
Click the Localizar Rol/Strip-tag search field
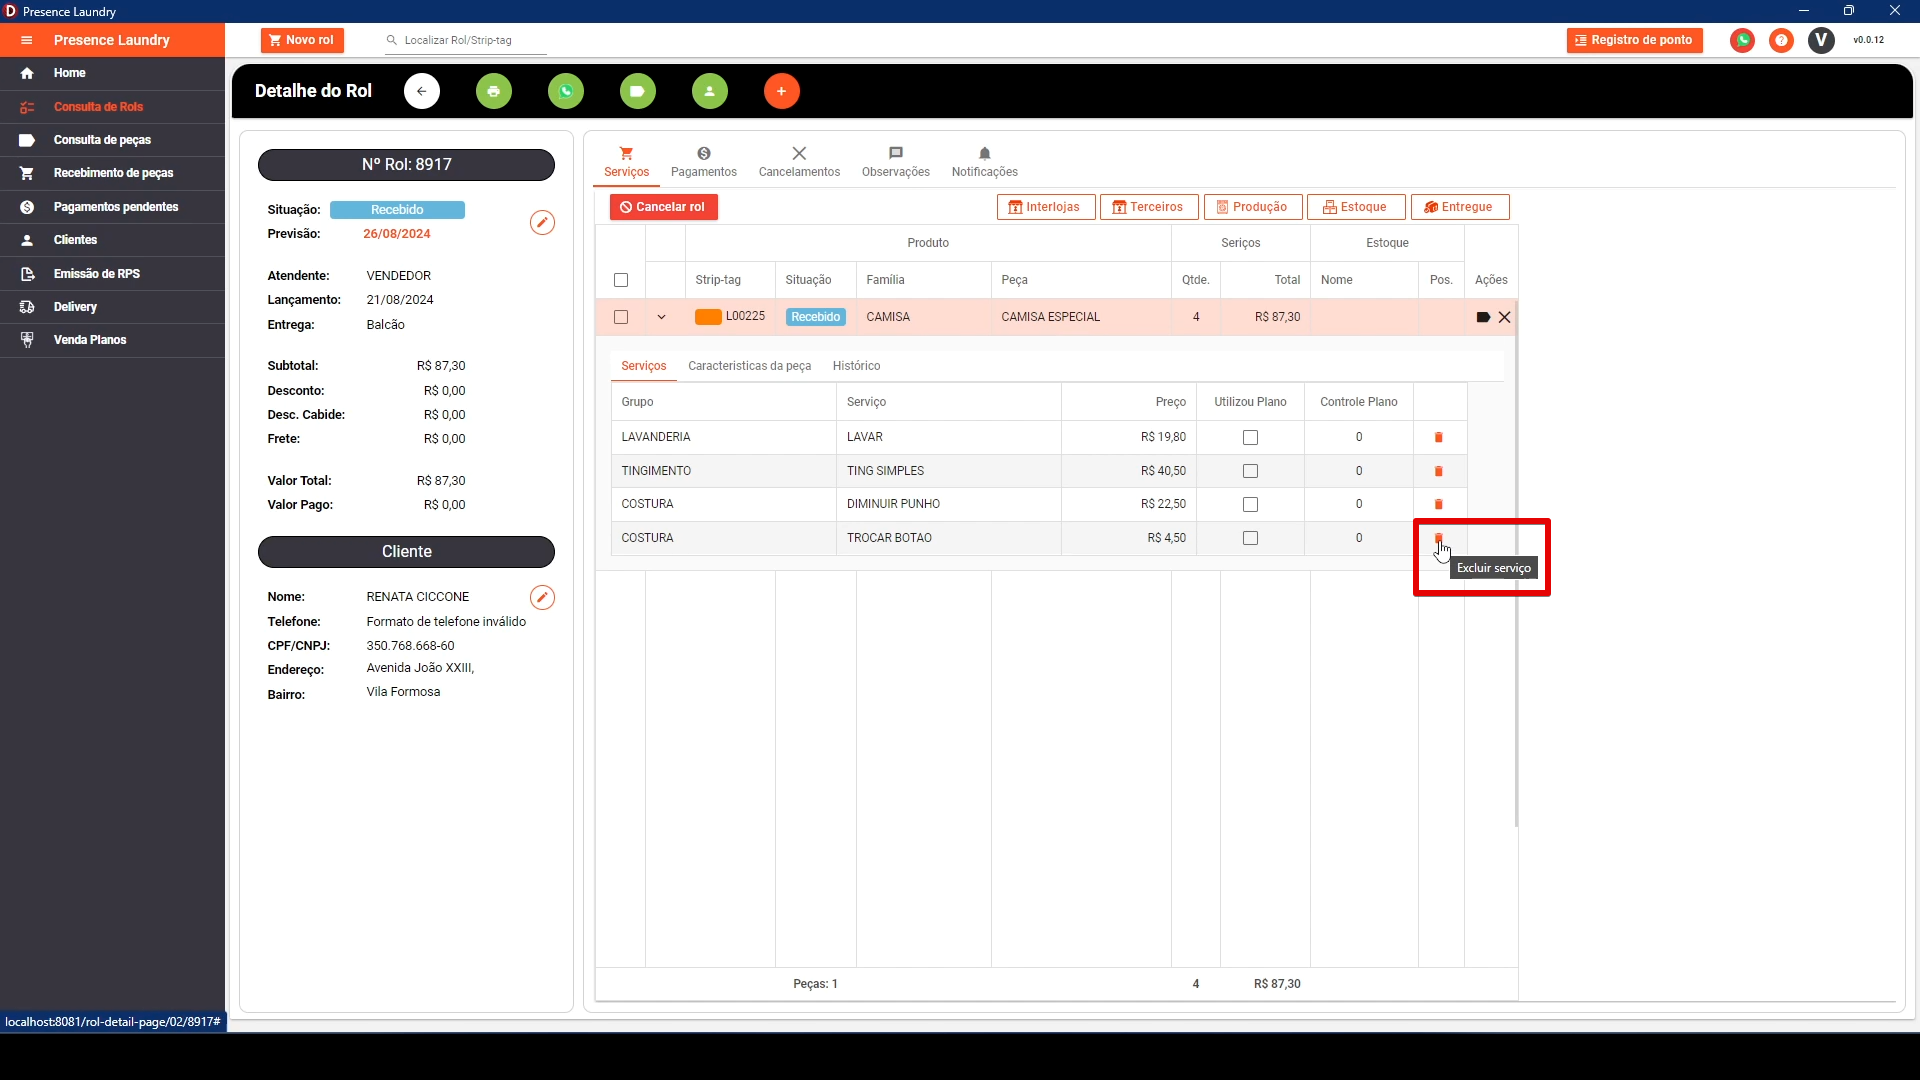coord(466,40)
